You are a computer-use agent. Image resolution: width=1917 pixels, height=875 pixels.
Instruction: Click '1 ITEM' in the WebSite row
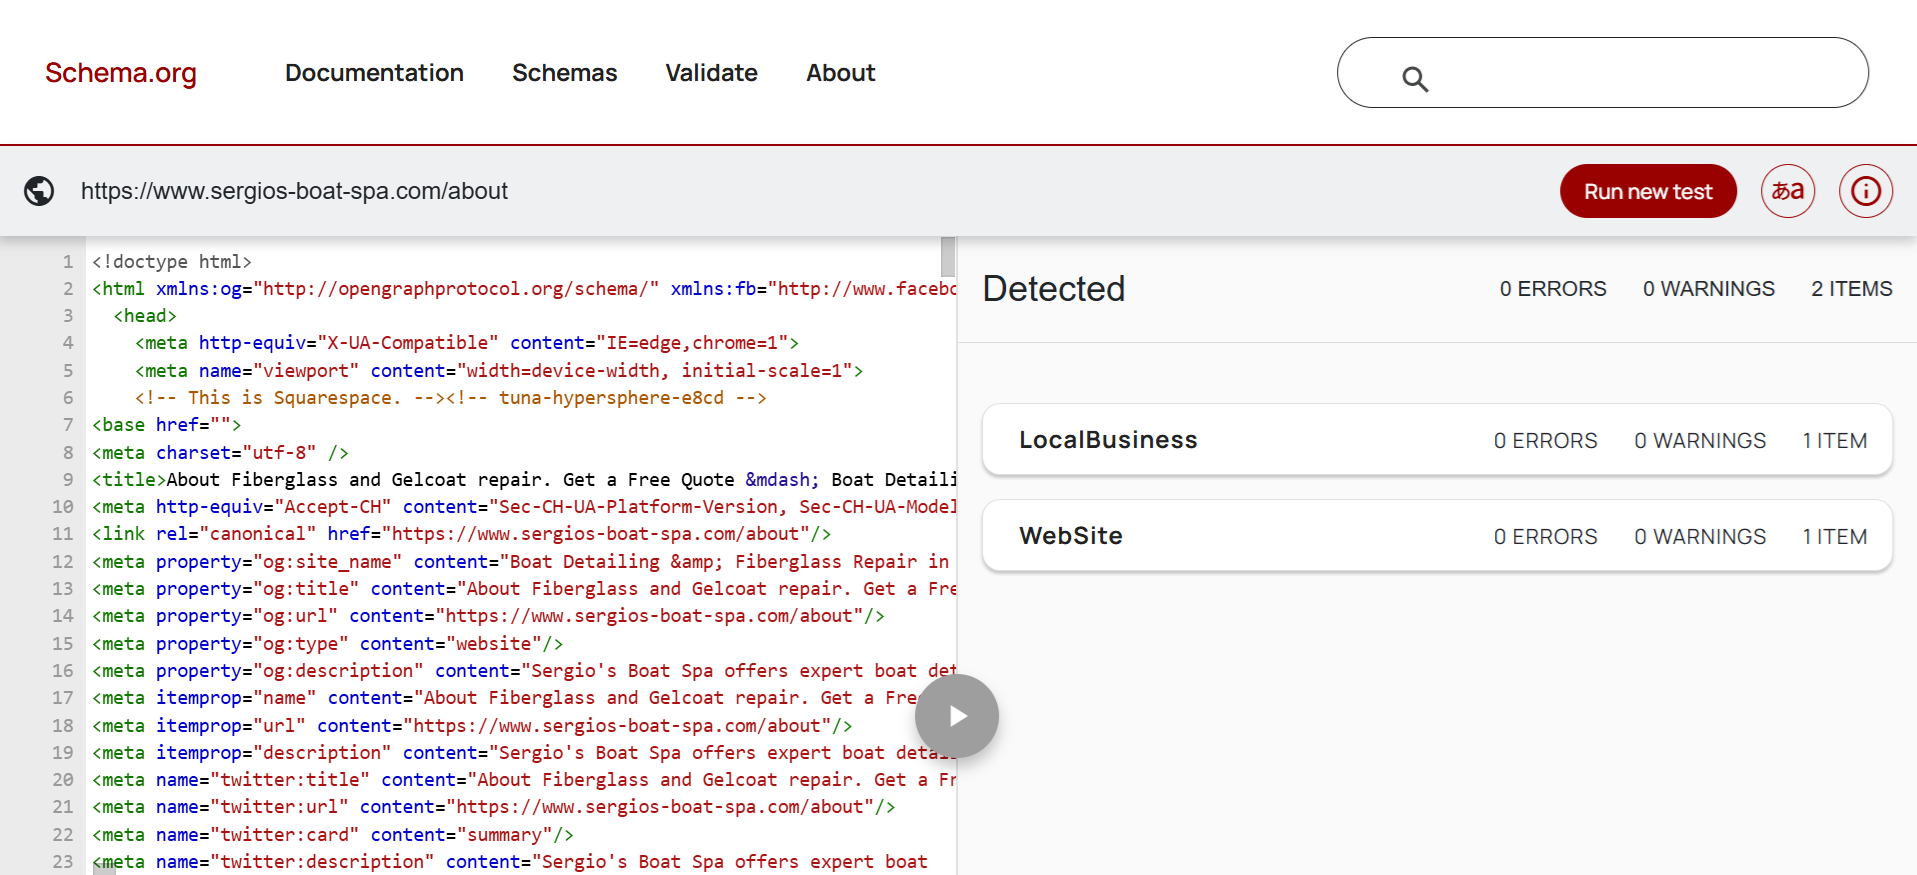(1835, 537)
